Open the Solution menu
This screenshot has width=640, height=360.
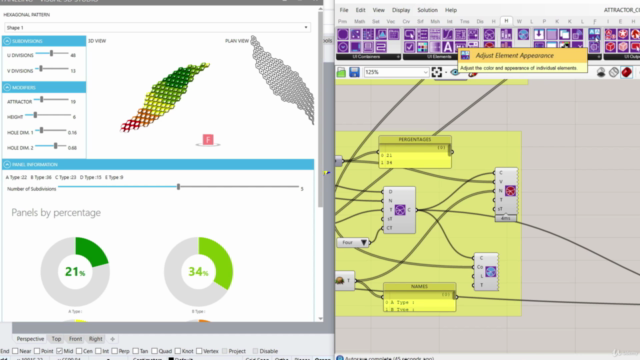pyautogui.click(x=427, y=10)
